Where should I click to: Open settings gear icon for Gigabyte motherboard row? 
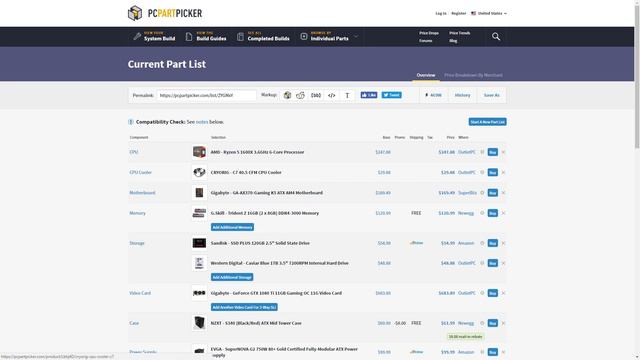[482, 193]
